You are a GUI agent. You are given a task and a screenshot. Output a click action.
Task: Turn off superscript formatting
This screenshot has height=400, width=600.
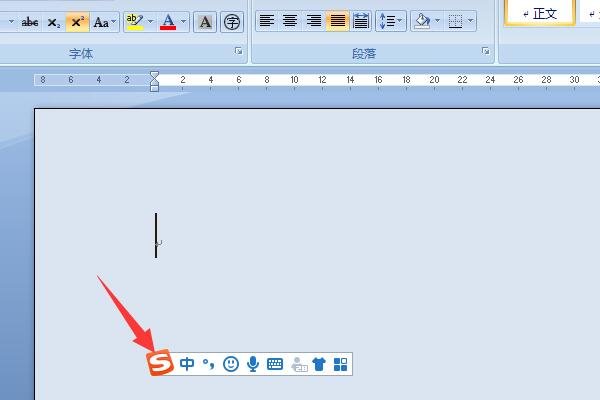point(77,21)
